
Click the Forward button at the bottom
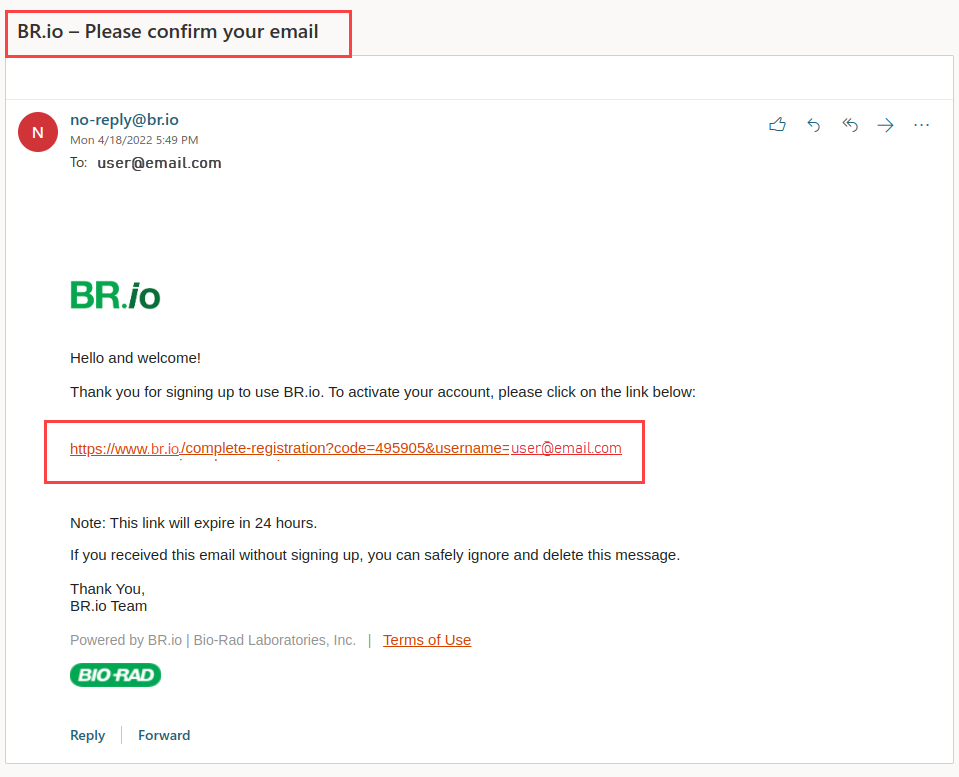tap(164, 735)
